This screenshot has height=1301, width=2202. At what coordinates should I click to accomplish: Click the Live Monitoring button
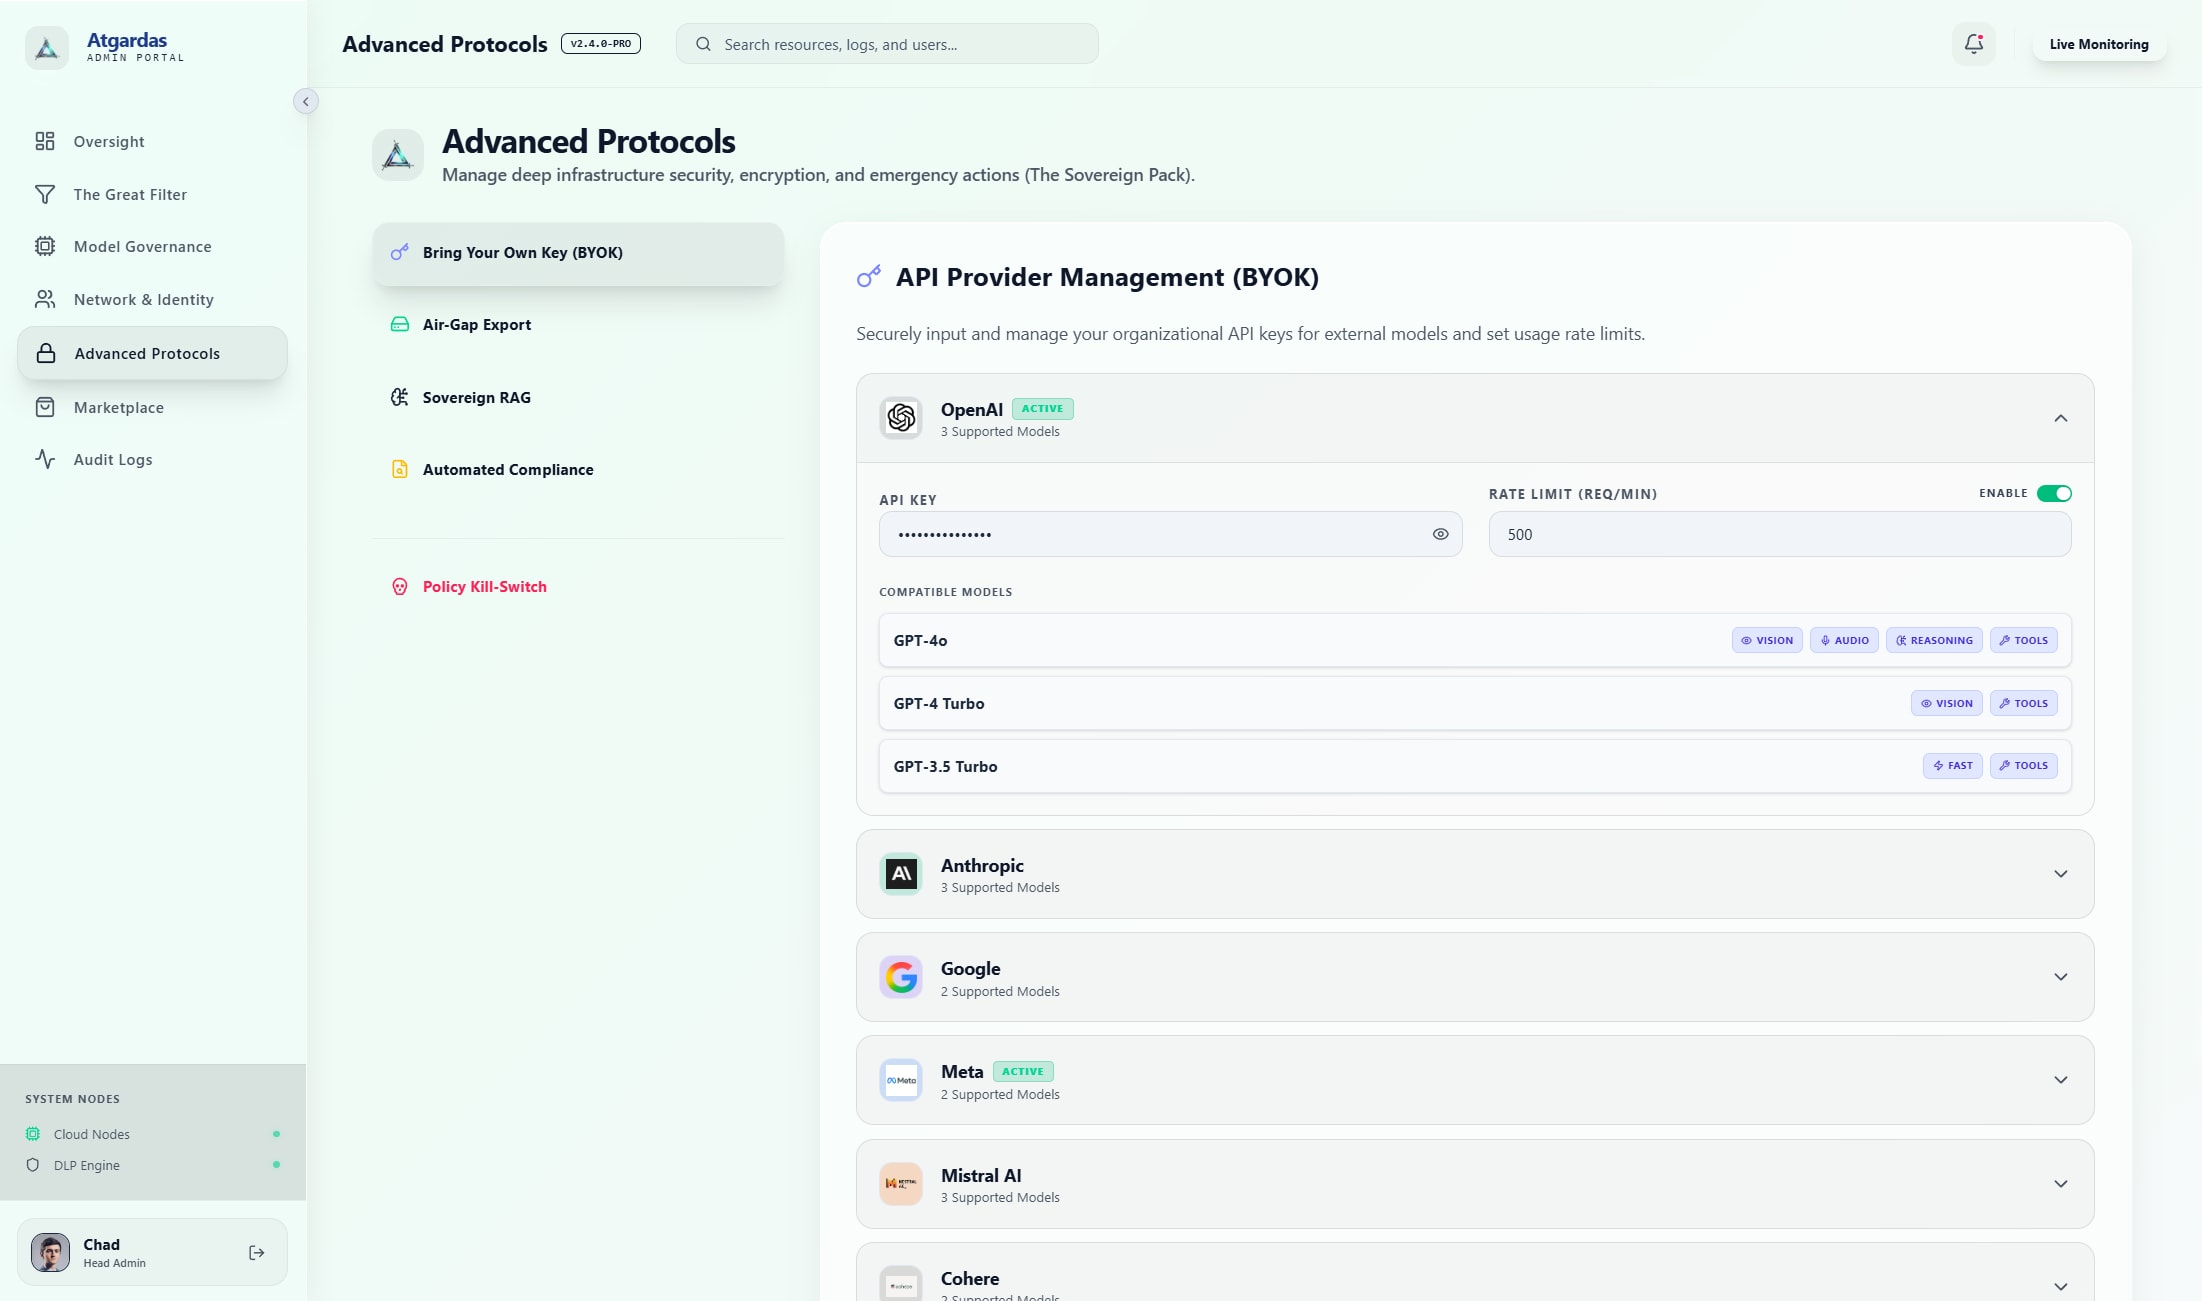pyautogui.click(x=2098, y=44)
